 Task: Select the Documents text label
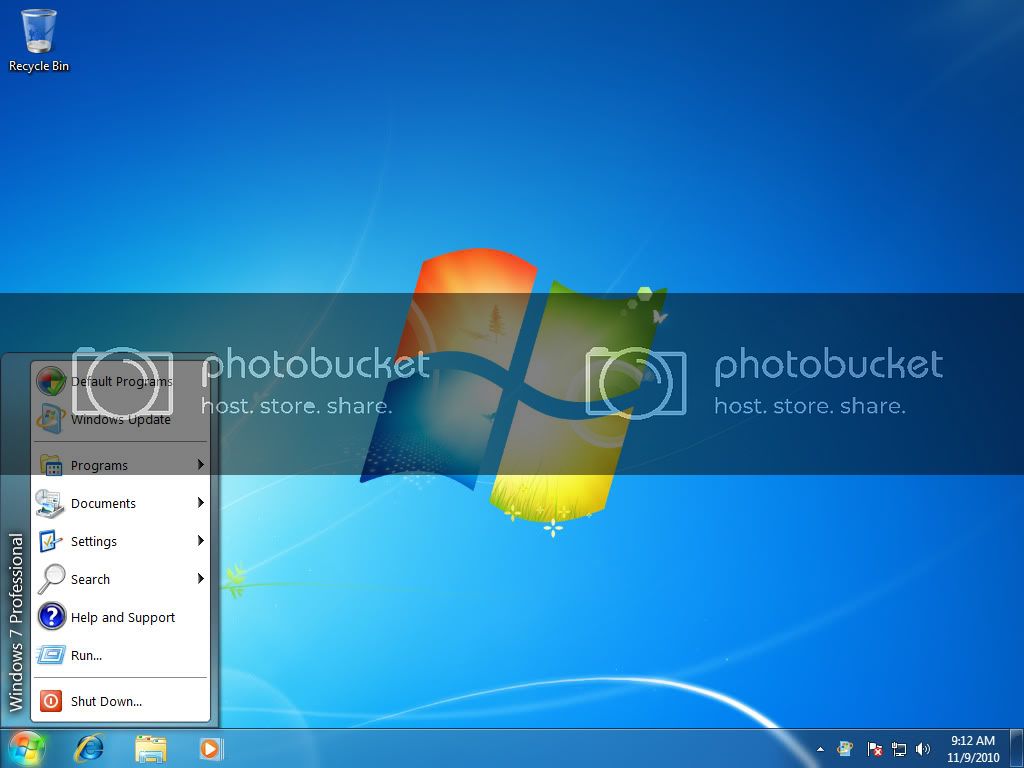(103, 504)
